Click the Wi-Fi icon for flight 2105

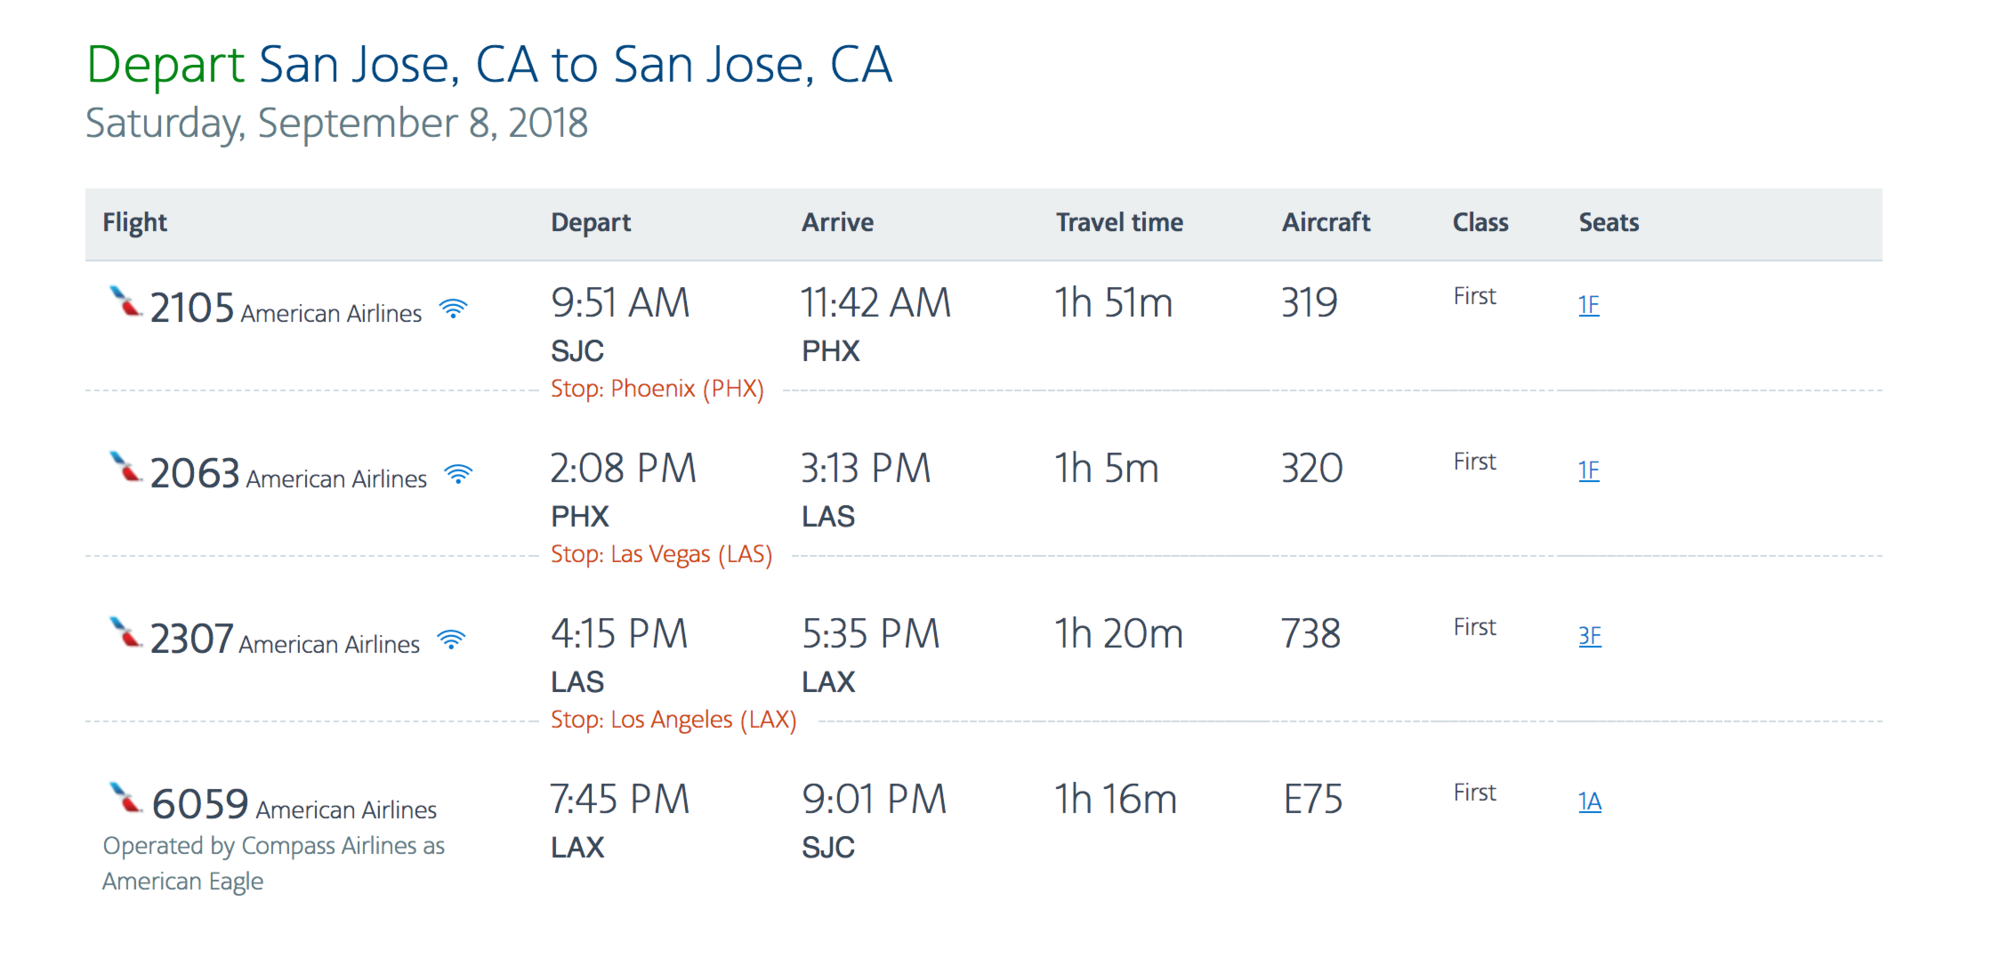[x=454, y=309]
